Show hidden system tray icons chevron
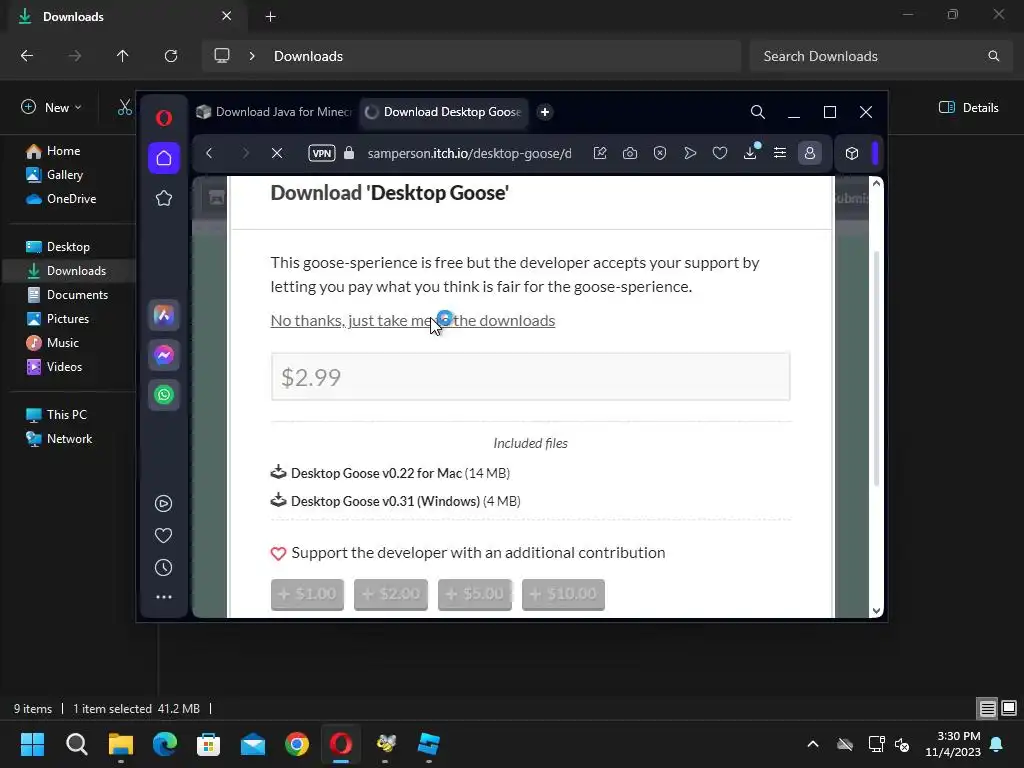1024x768 pixels. click(812, 744)
